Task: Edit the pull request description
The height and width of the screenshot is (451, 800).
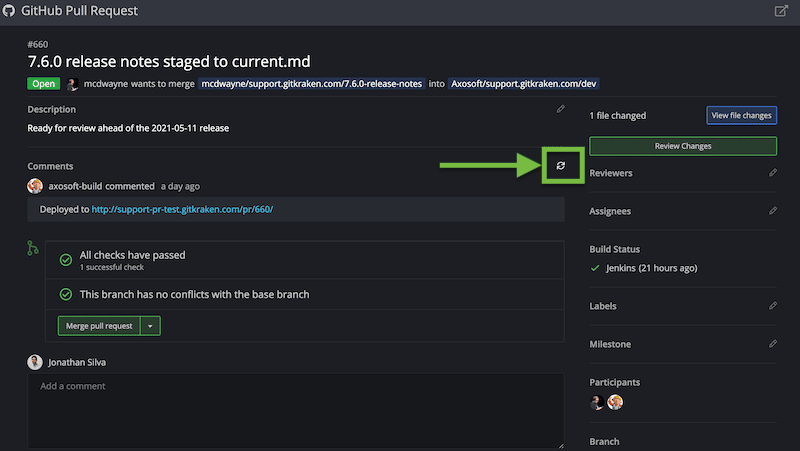Action: (x=561, y=109)
